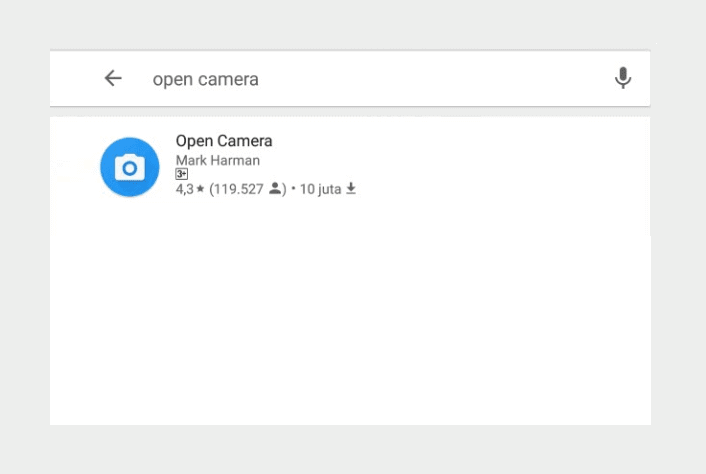This screenshot has height=474, width=706.
Task: Go back using the arrow icon
Action: pos(113,78)
